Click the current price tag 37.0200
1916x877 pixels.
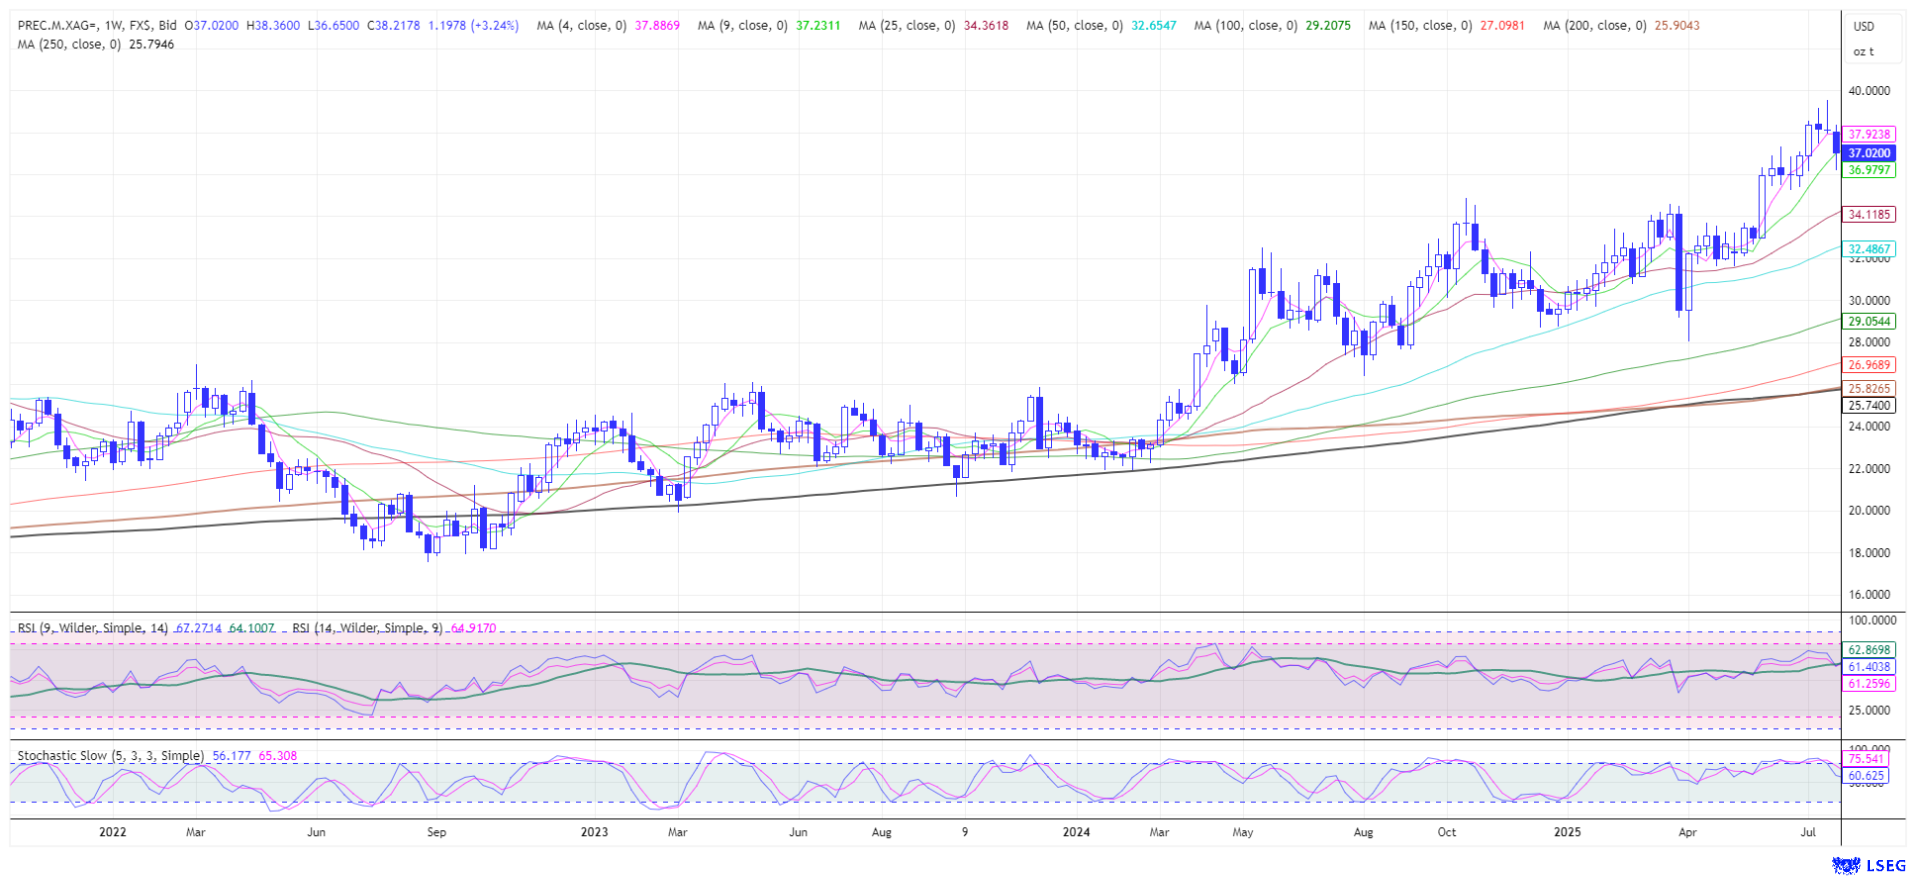pyautogui.click(x=1868, y=153)
